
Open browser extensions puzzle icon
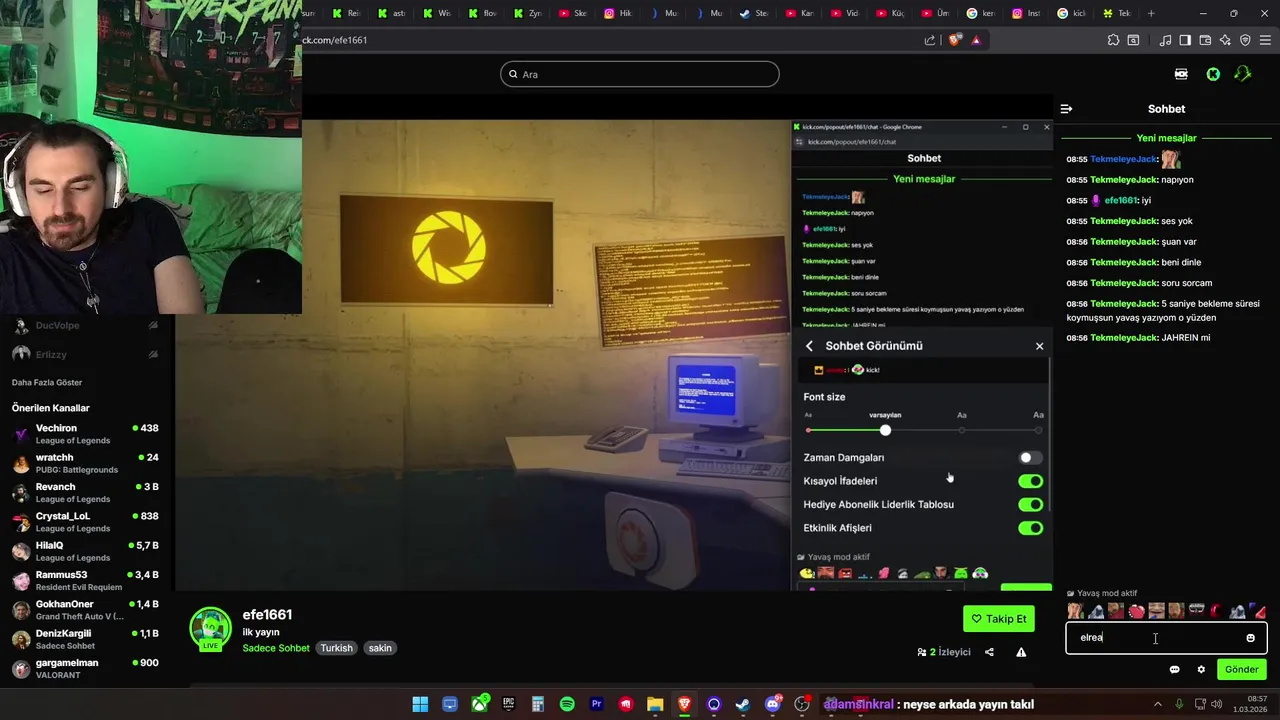click(x=1113, y=40)
